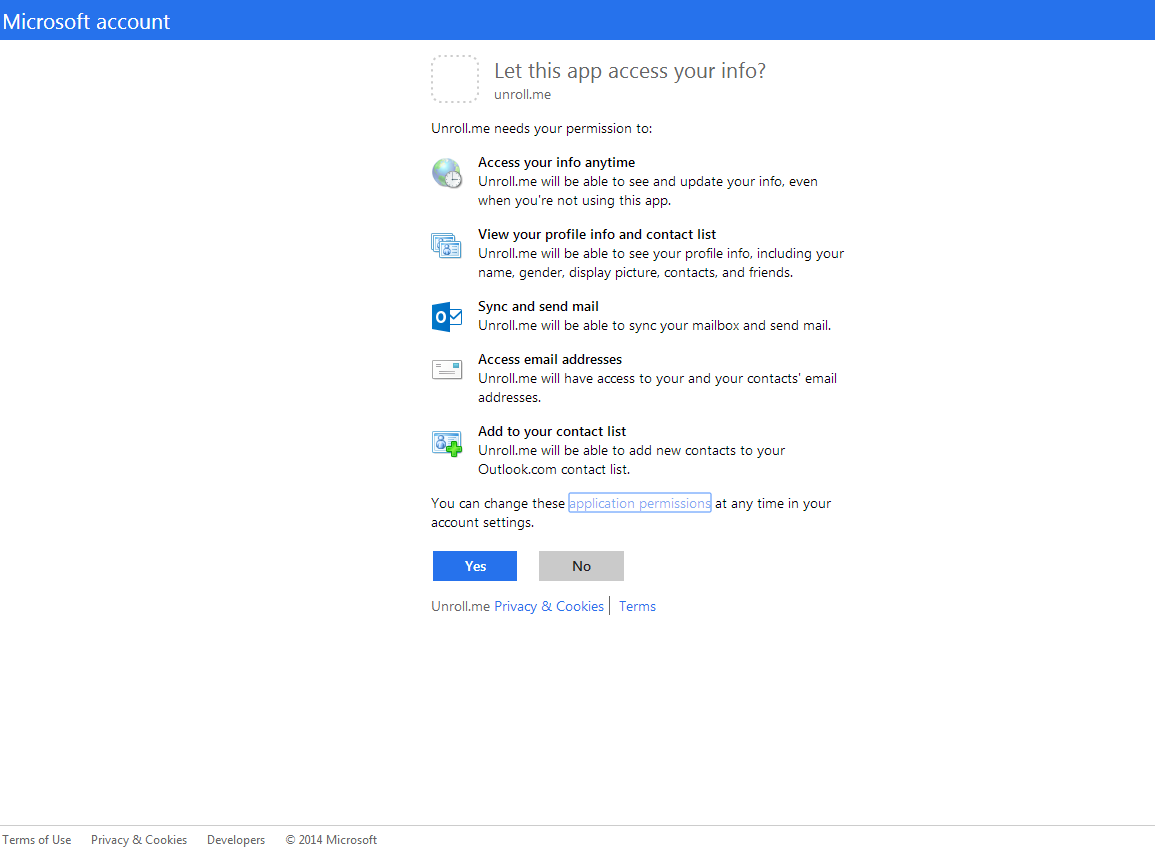1155x854 pixels.
Task: Open the Developers footer link
Action: 236,840
